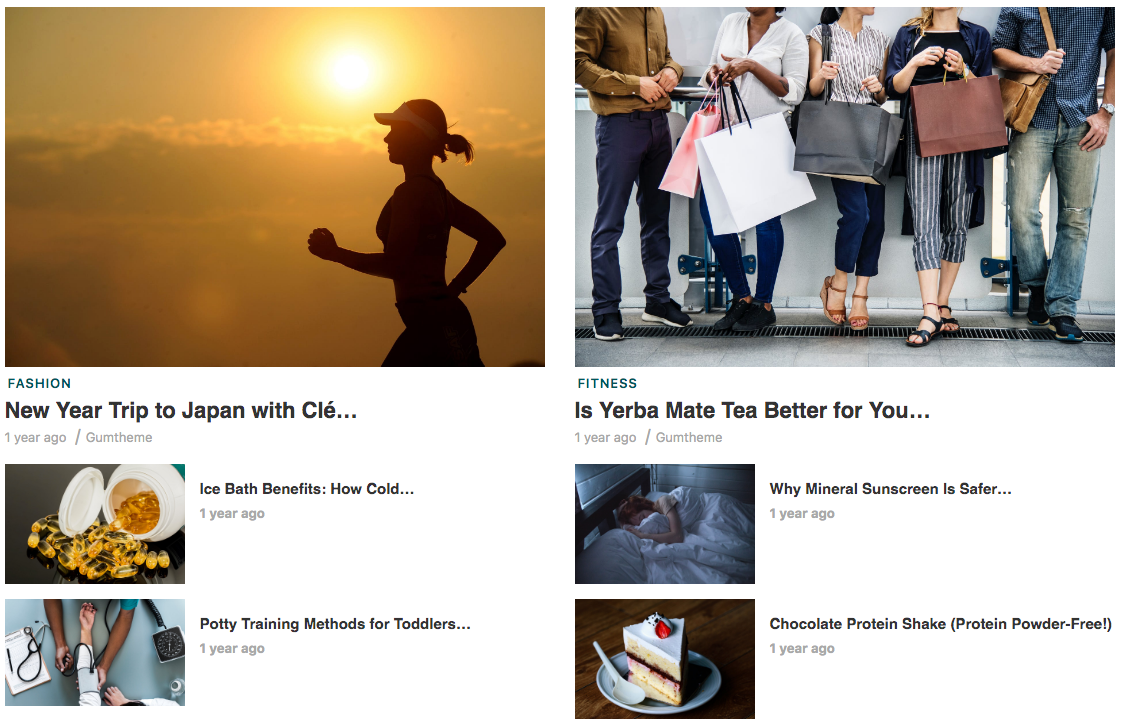Screen dimensions: 1125x726
Task: Open 'Why Mineral Sunscreen Is Safer...' post
Action: click(x=890, y=489)
